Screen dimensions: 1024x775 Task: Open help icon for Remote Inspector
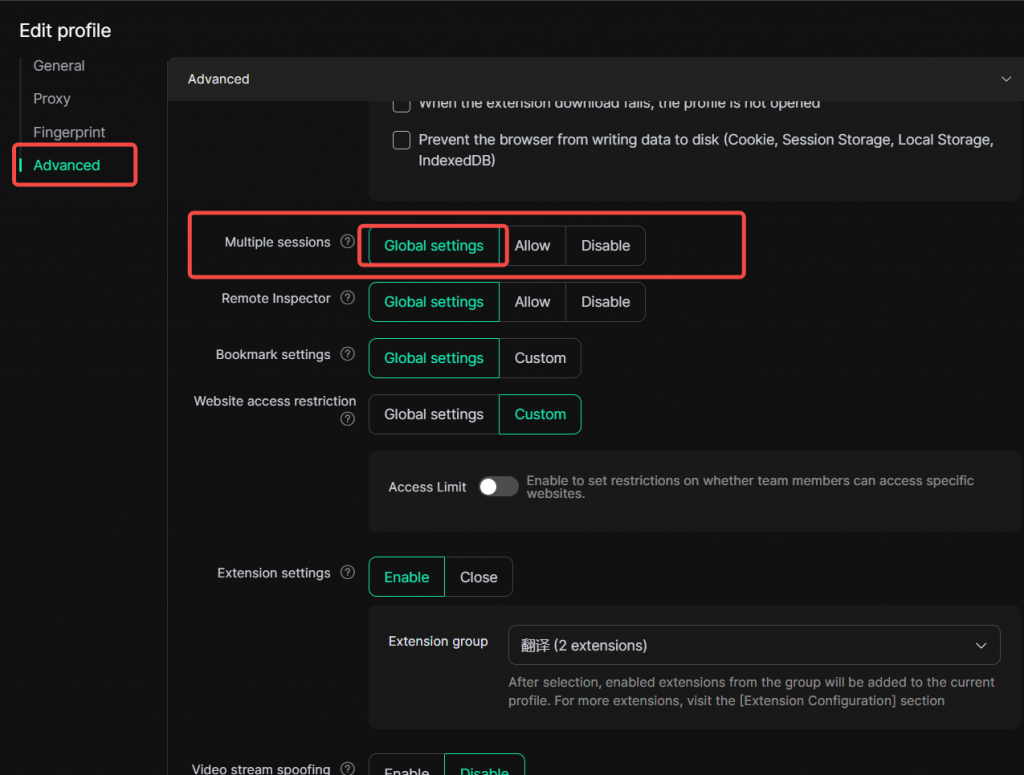pos(347,298)
